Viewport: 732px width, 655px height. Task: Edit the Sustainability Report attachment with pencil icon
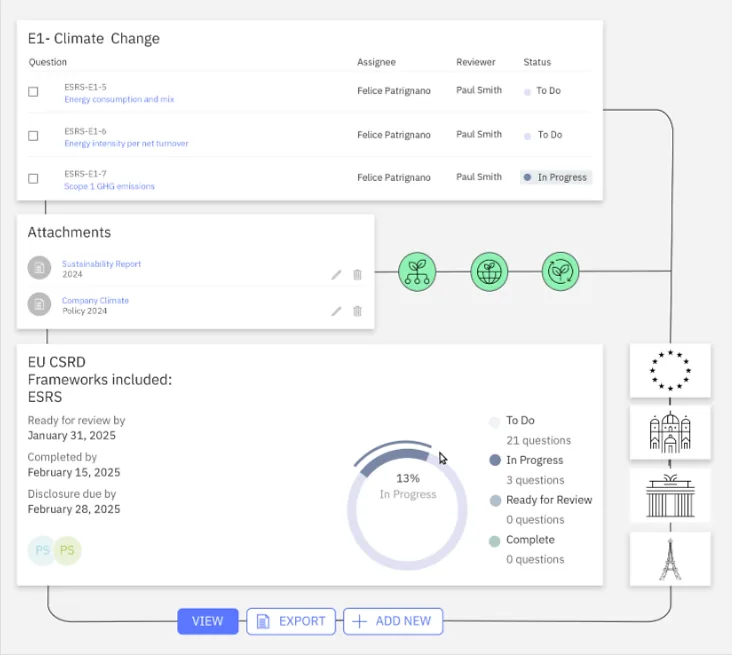point(336,275)
